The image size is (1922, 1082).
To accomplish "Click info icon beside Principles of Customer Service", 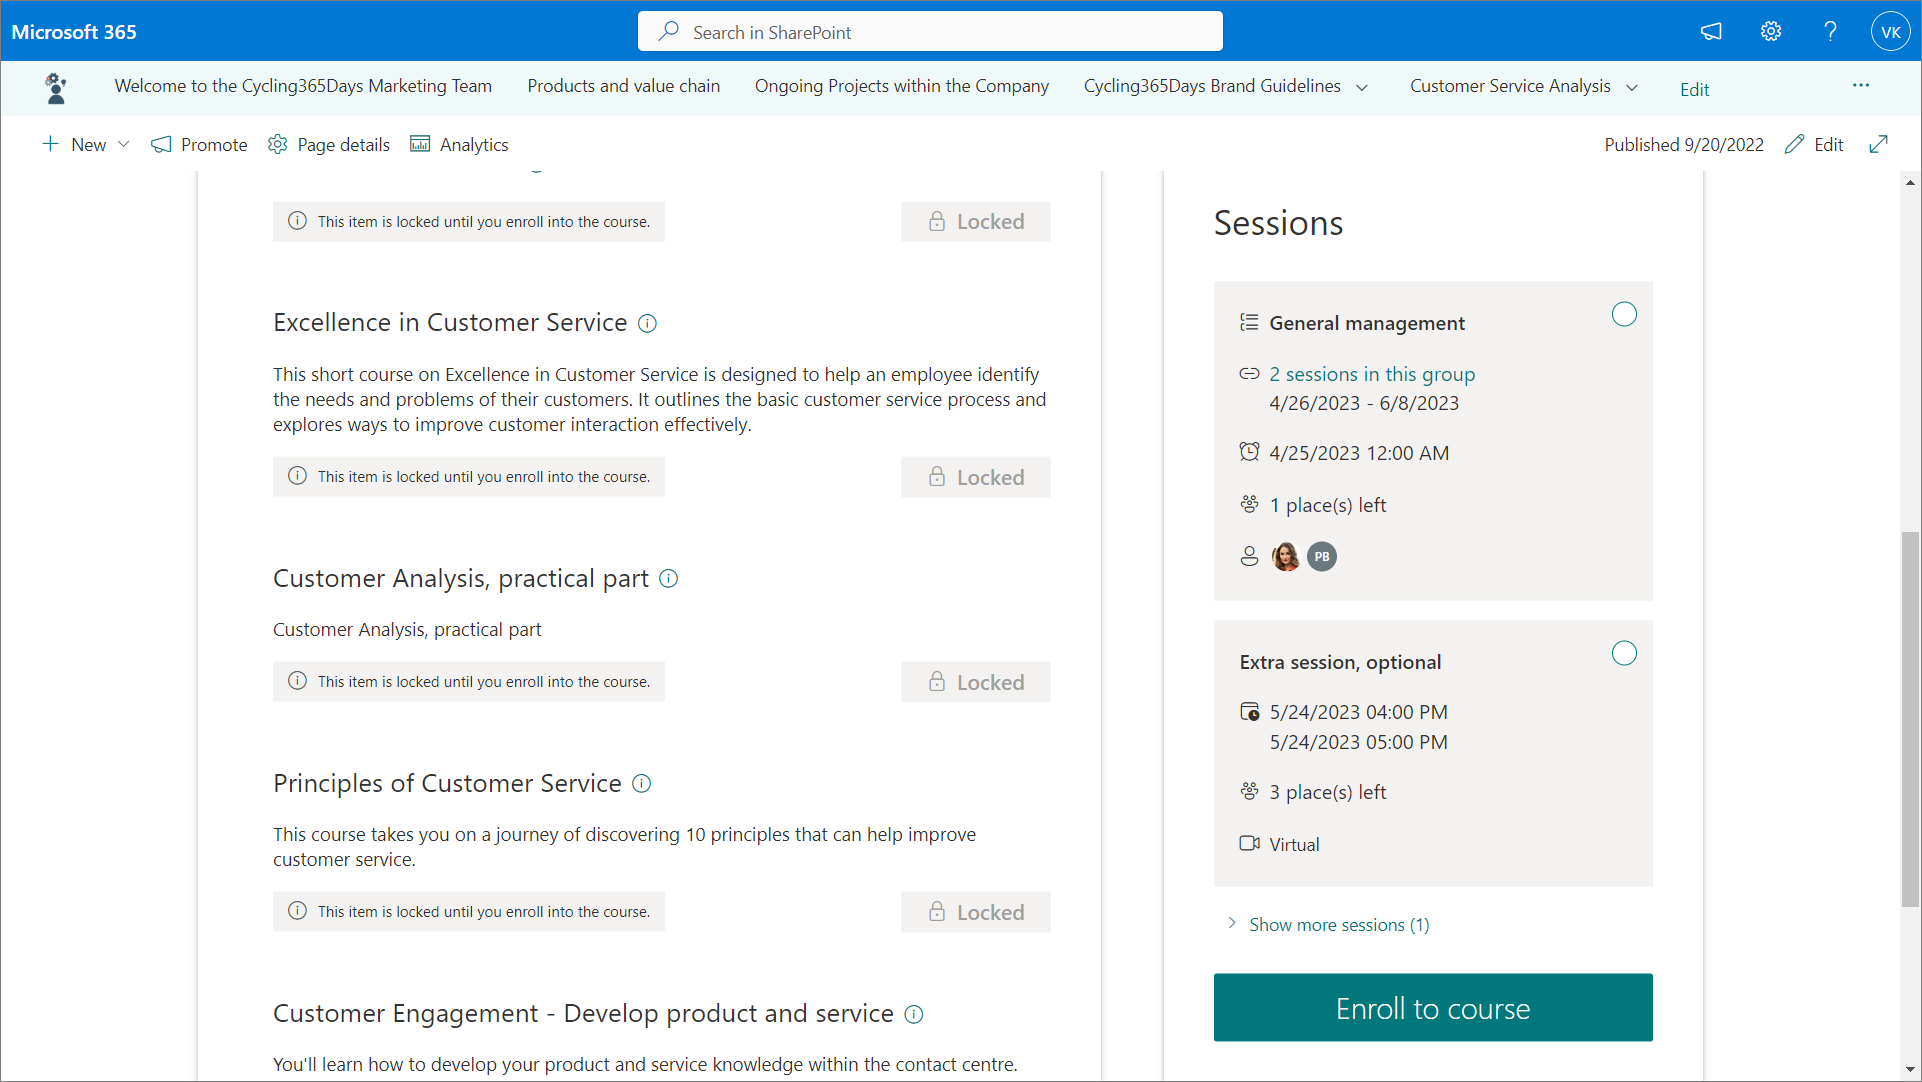I will coord(642,784).
